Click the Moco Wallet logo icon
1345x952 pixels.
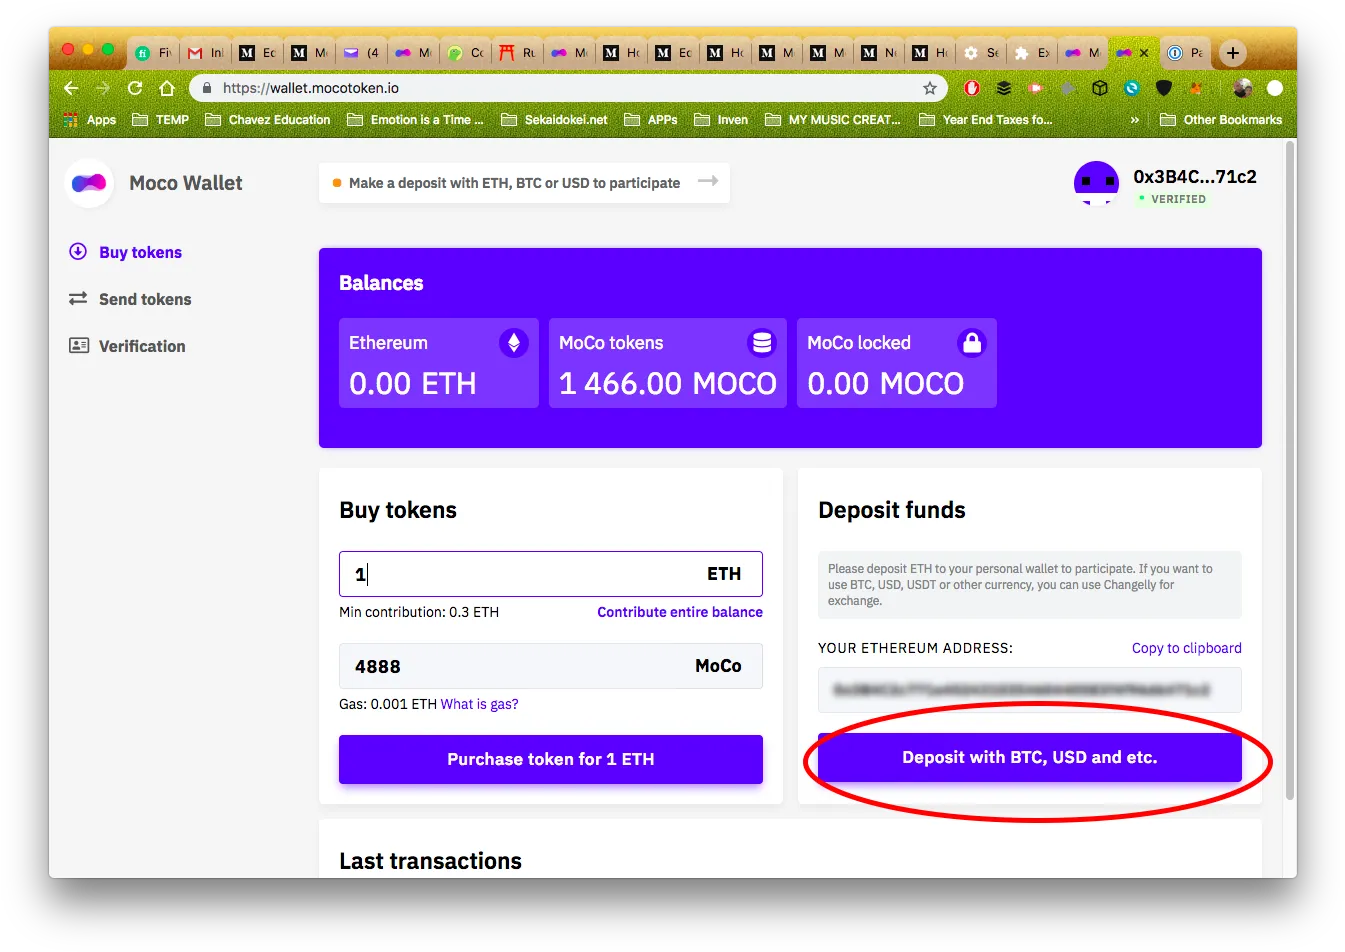(x=89, y=183)
